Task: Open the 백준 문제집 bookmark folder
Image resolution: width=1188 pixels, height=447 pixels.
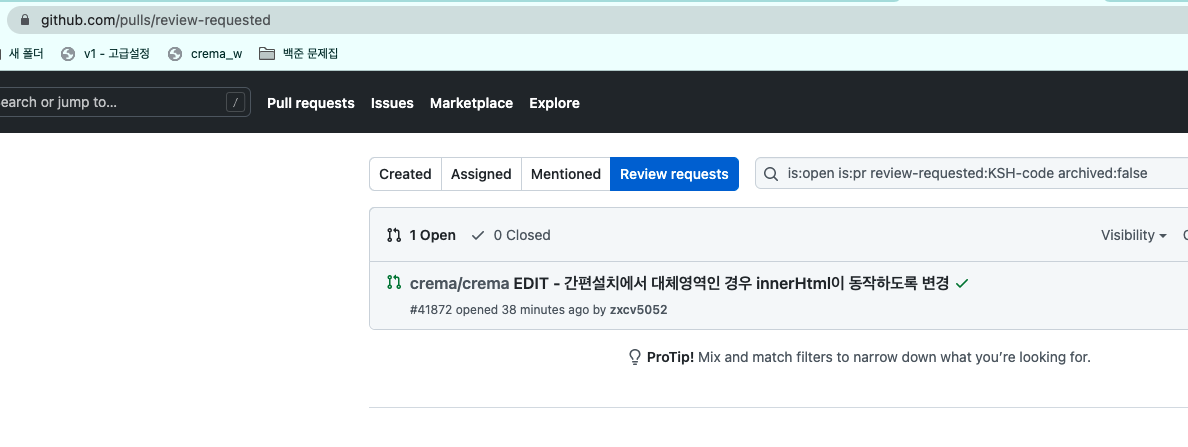Action: (299, 54)
